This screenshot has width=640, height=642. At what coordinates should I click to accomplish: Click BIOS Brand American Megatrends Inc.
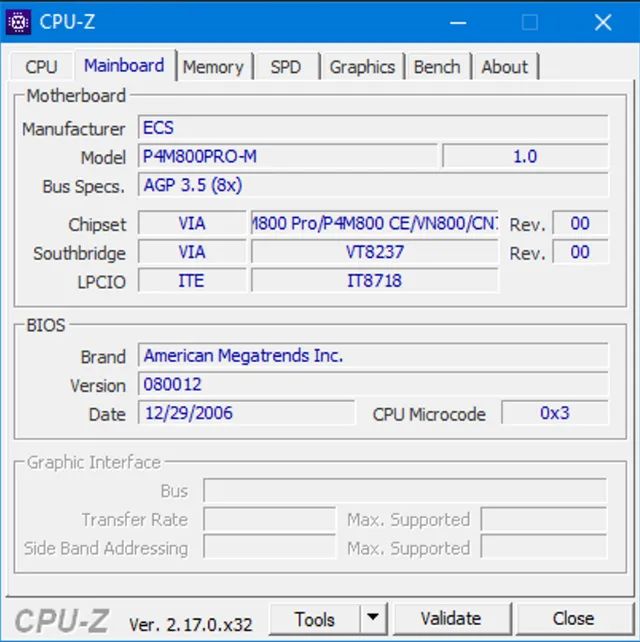click(373, 356)
